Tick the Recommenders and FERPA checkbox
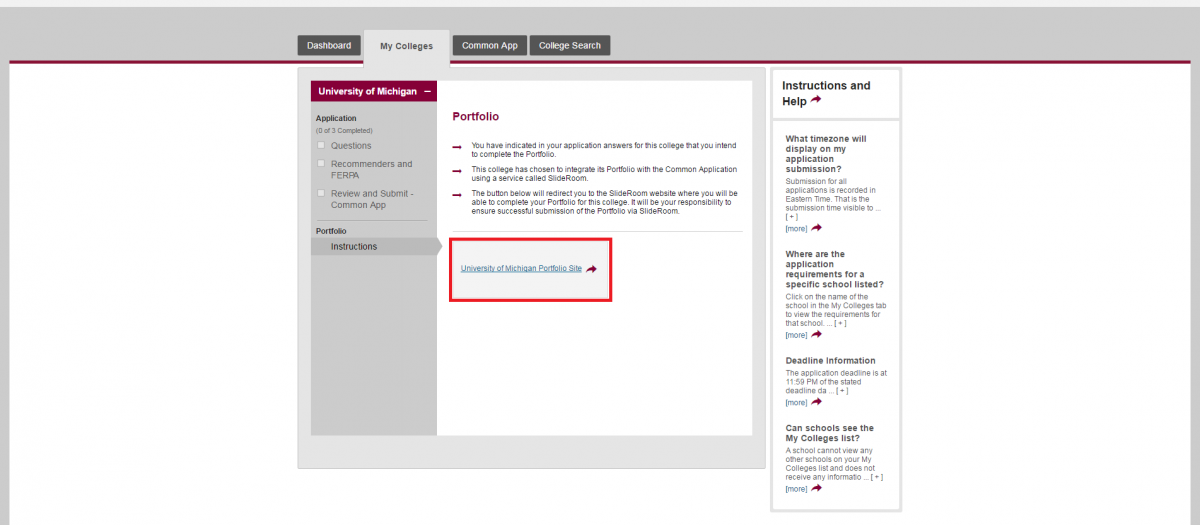 coord(321,163)
